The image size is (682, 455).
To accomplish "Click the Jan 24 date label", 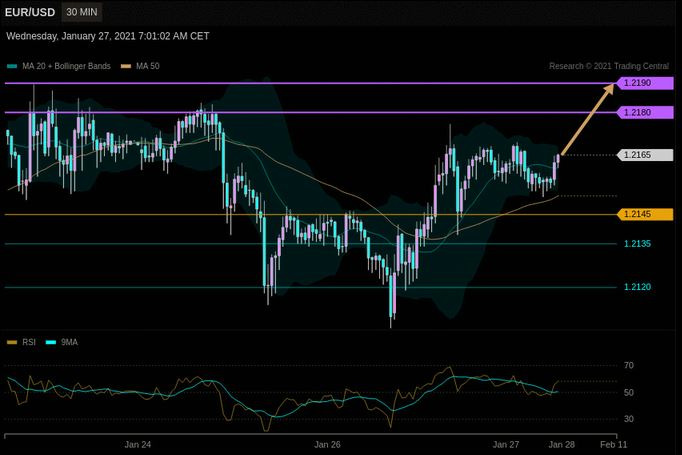I will click(138, 445).
